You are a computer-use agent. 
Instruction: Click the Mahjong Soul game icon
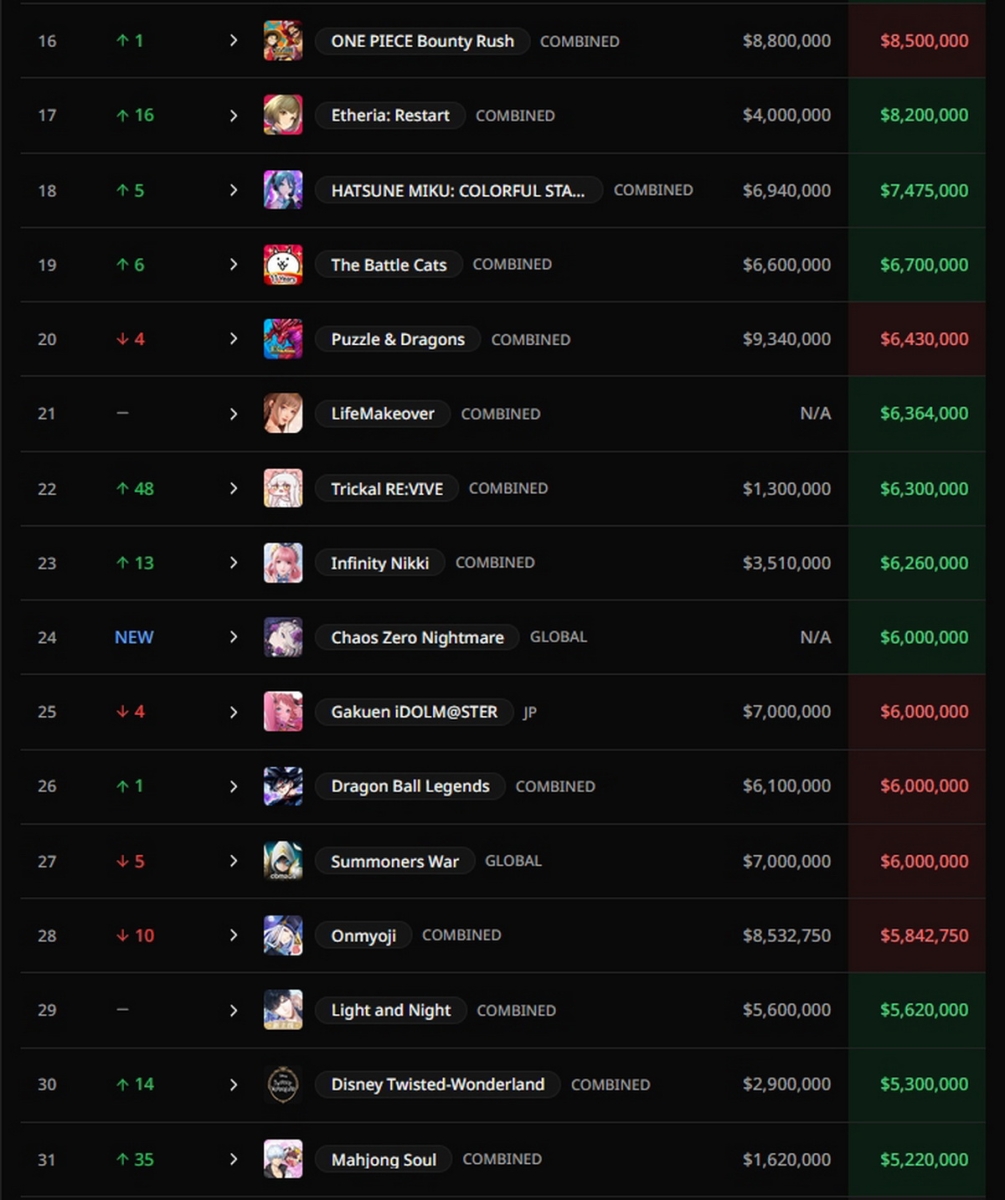(283, 1159)
